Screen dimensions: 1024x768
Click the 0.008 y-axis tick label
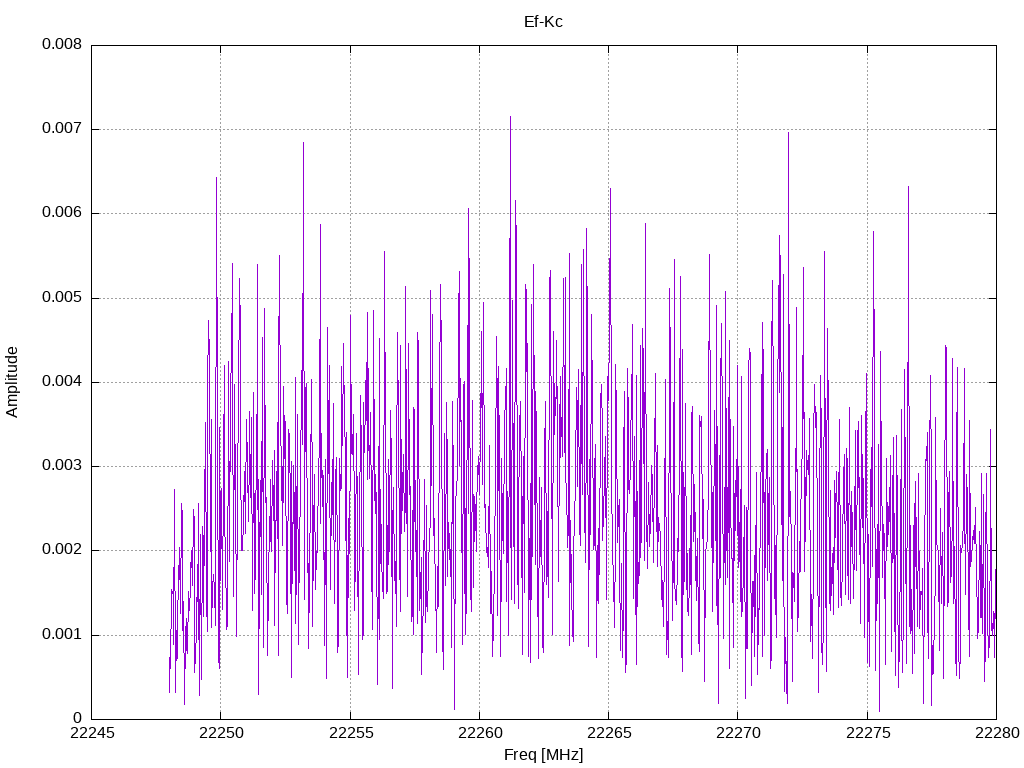pyautogui.click(x=62, y=44)
